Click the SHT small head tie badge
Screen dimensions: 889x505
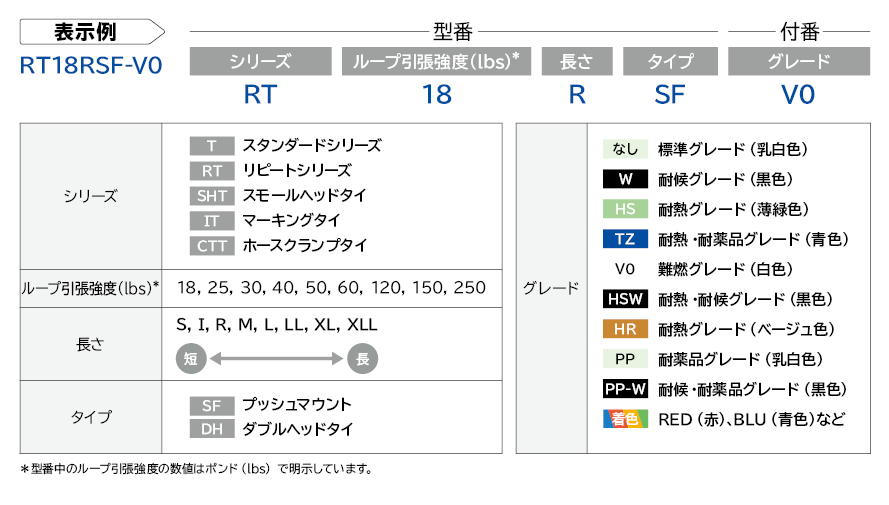click(212, 196)
